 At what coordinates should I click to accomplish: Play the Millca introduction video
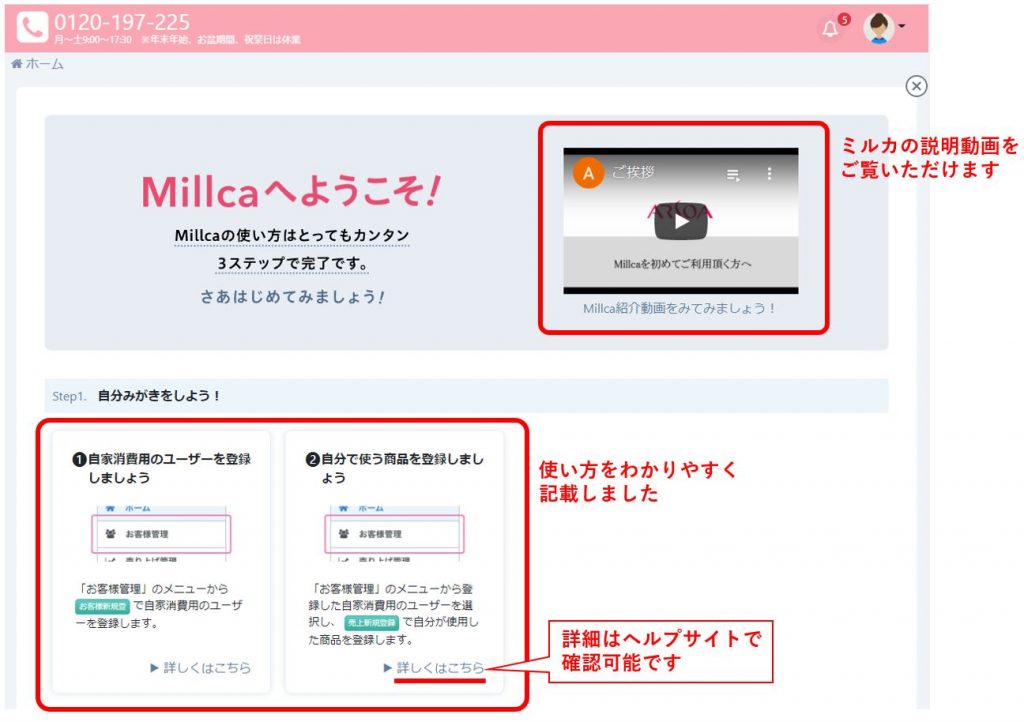click(x=680, y=221)
